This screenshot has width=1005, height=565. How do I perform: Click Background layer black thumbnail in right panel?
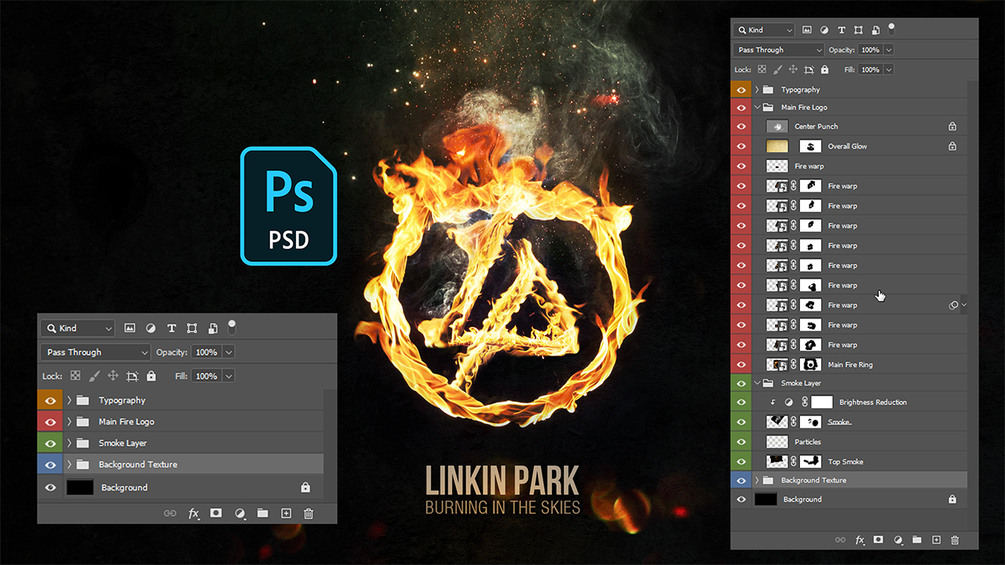(x=766, y=499)
